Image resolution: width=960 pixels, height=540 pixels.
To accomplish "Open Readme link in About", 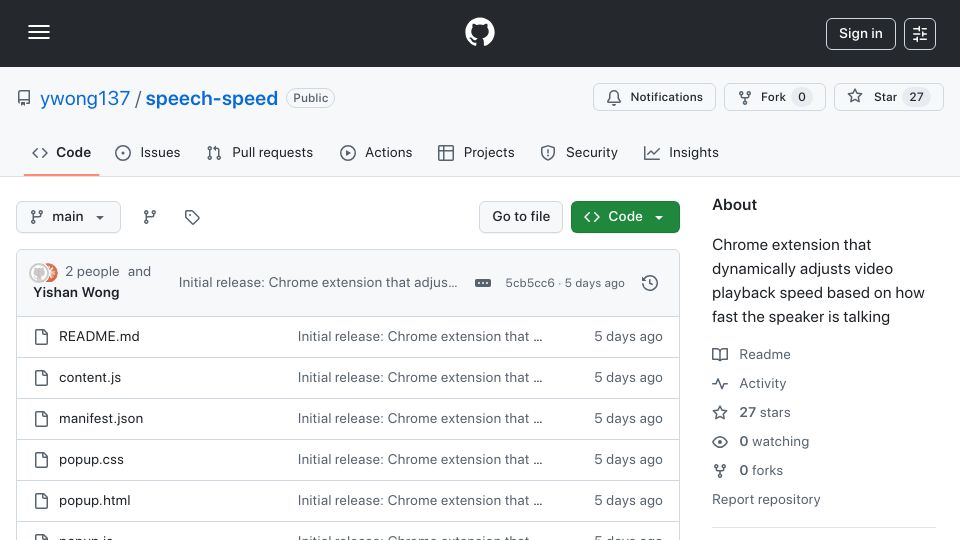I will coord(751,354).
